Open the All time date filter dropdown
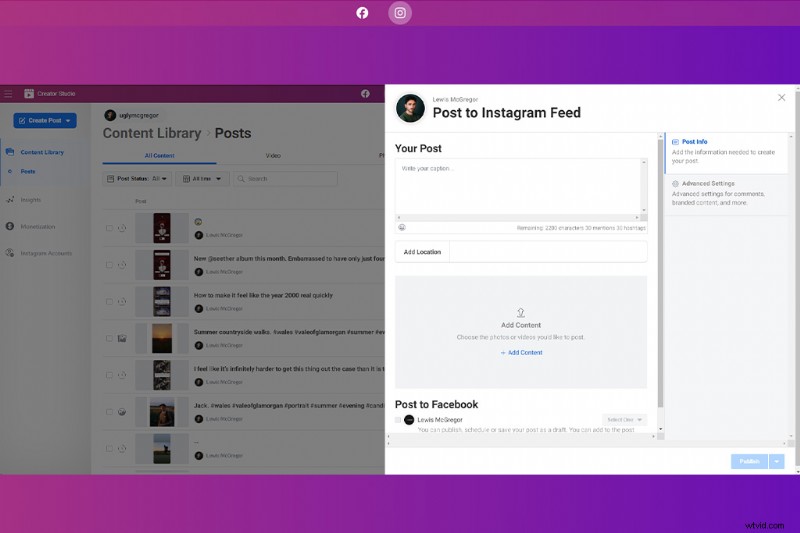 [x=202, y=179]
